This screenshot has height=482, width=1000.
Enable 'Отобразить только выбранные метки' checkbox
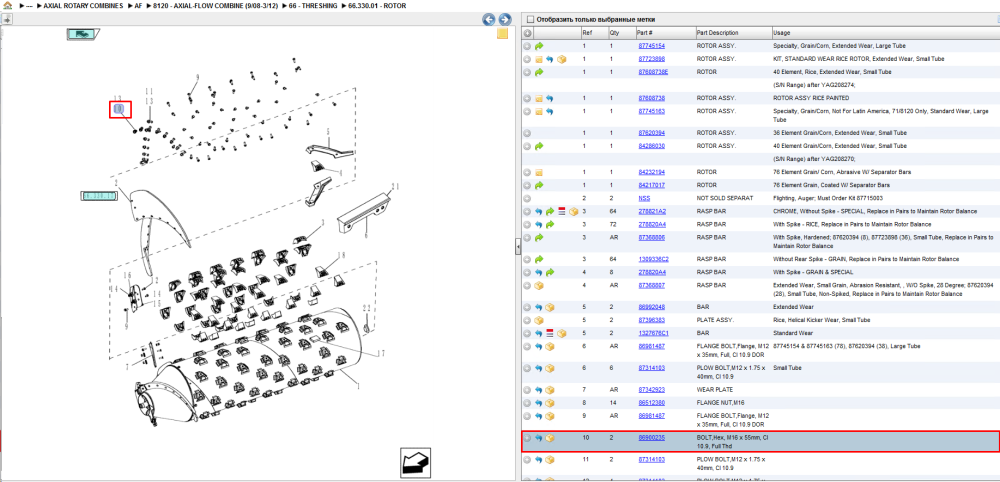point(531,19)
